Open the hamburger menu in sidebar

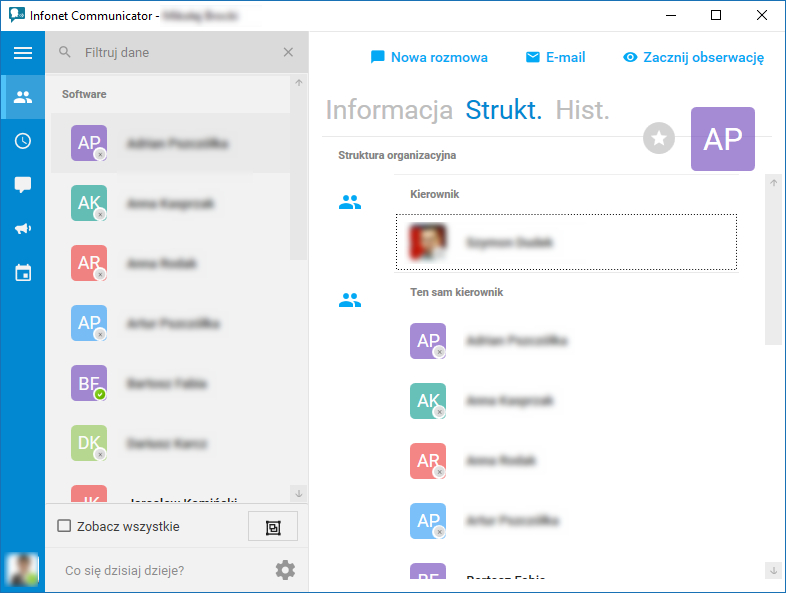[x=23, y=53]
